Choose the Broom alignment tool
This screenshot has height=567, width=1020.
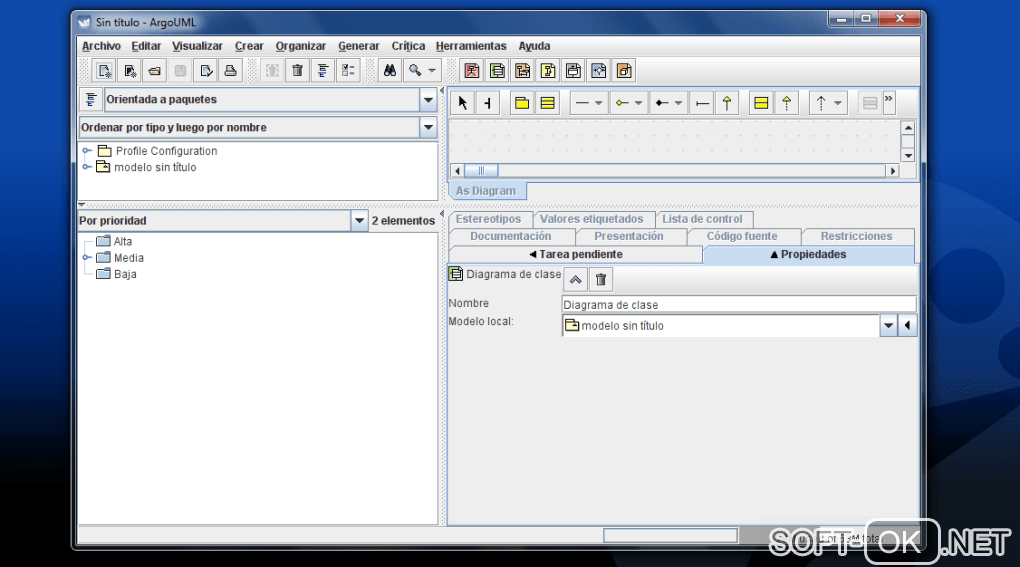click(x=488, y=103)
